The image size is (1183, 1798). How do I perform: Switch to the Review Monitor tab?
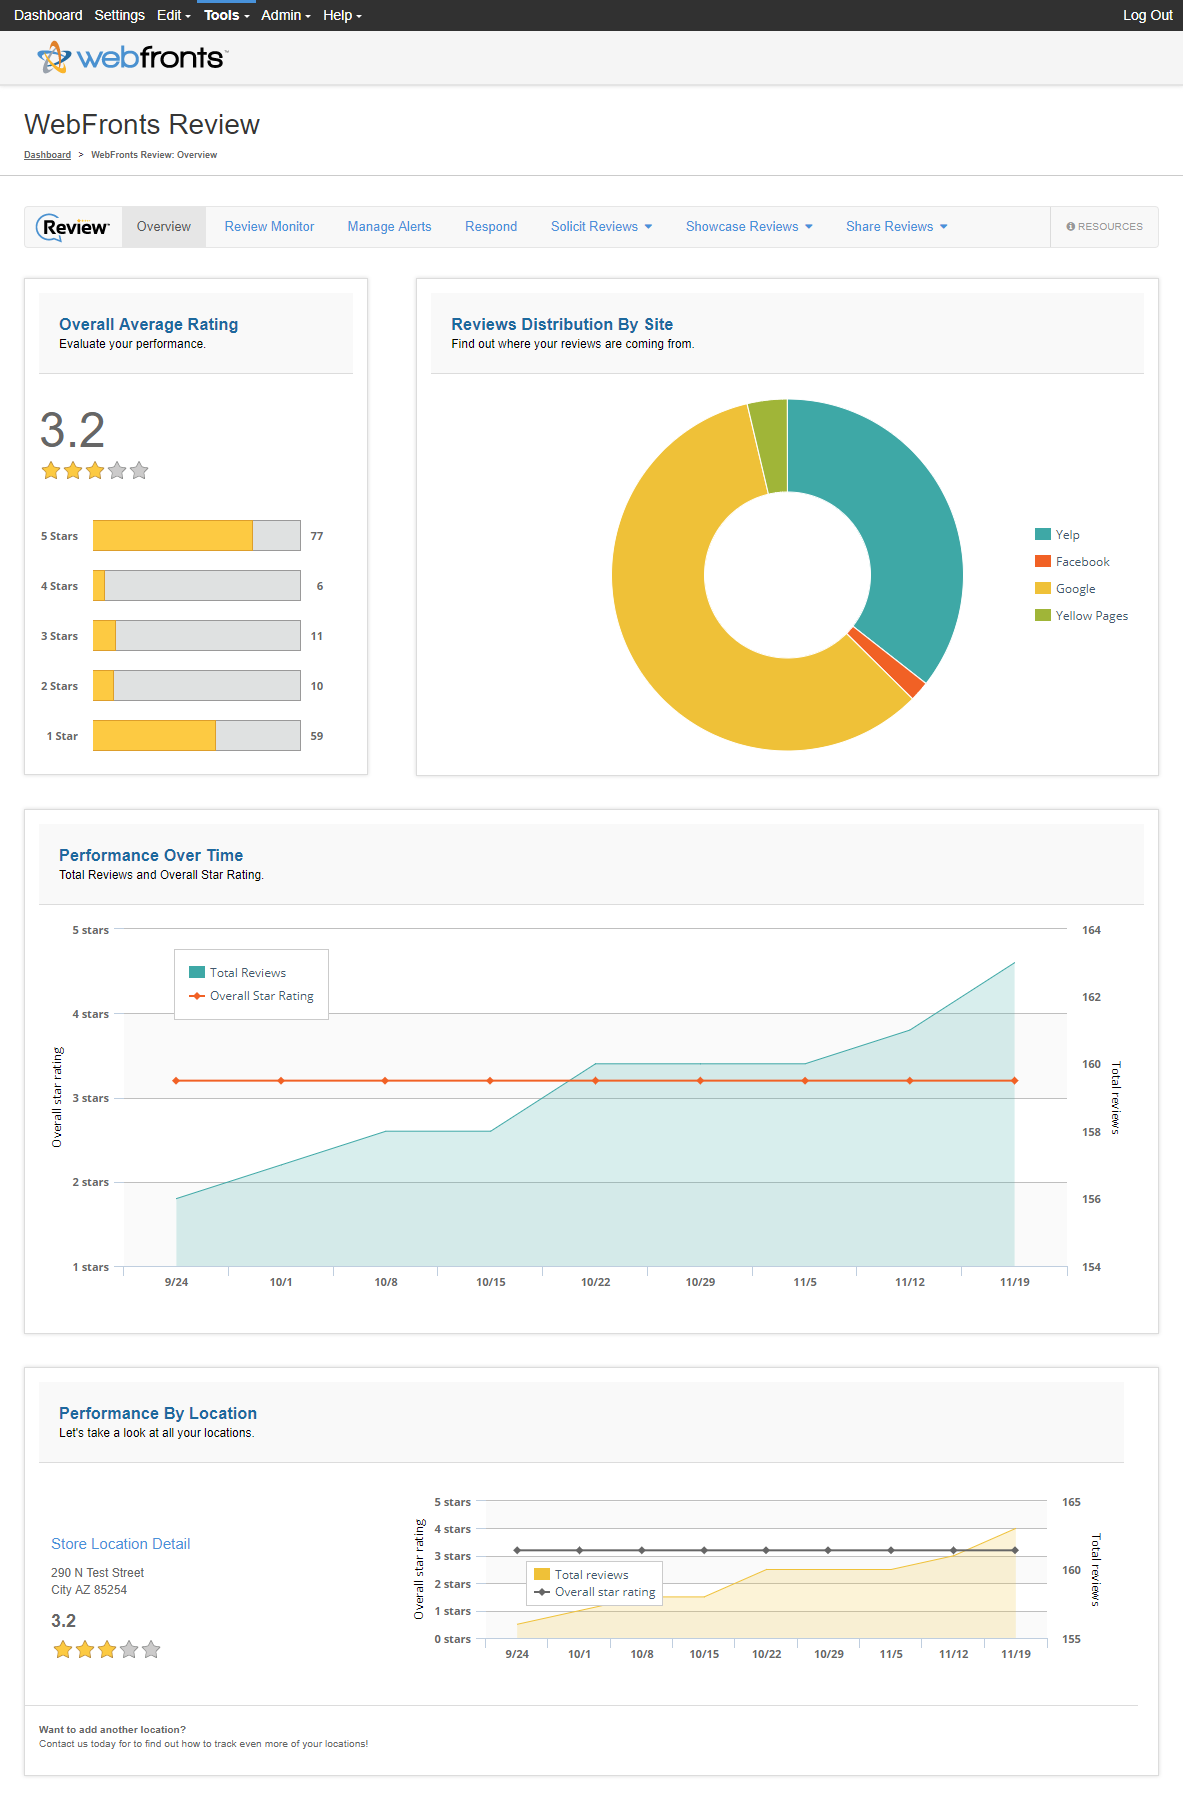pos(269,227)
